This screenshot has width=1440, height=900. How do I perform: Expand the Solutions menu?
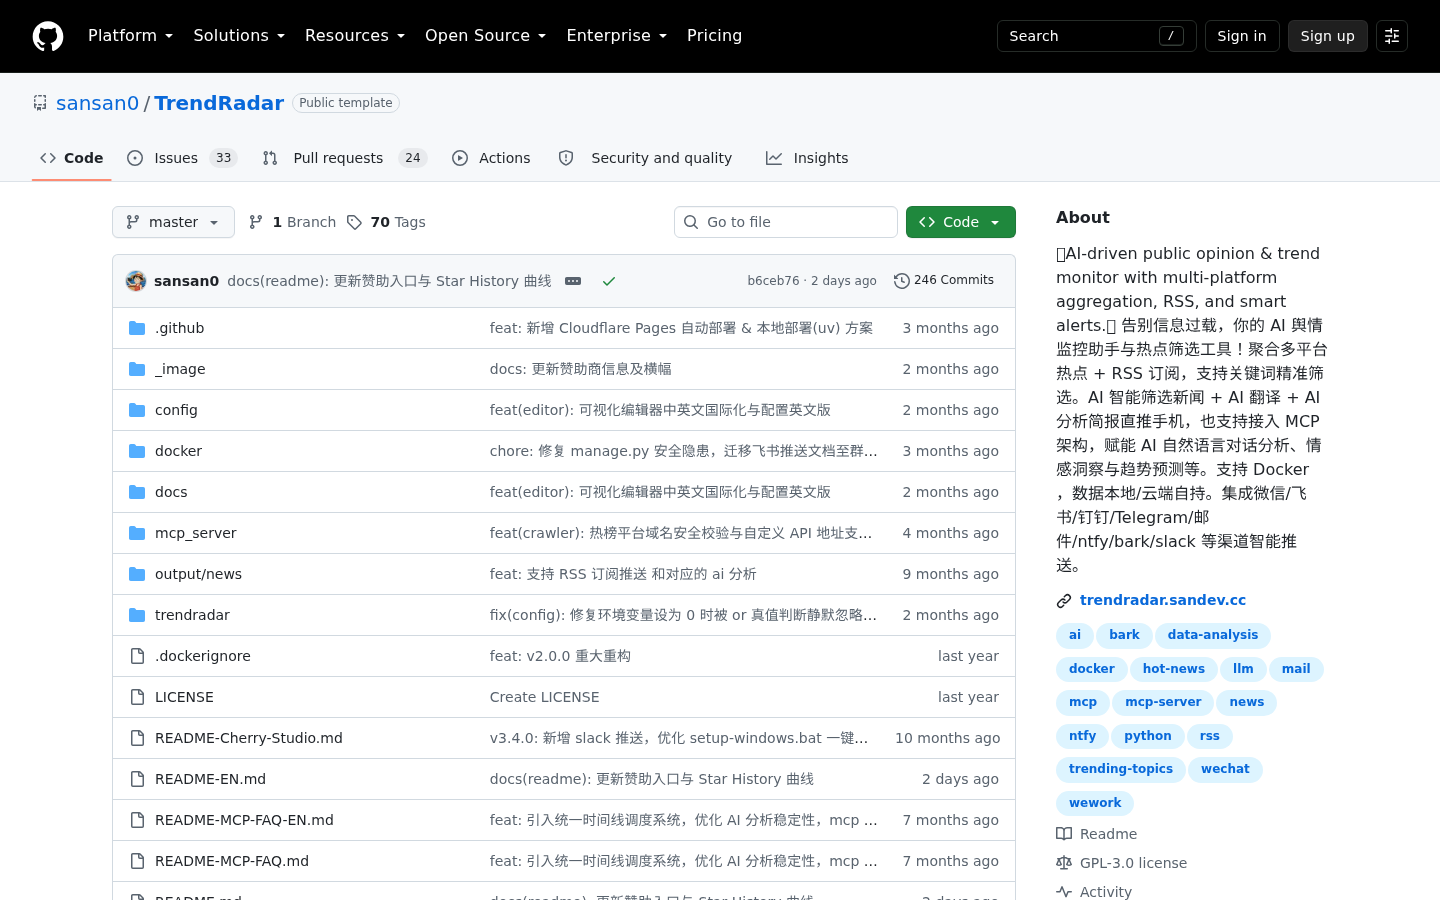[x=239, y=36]
